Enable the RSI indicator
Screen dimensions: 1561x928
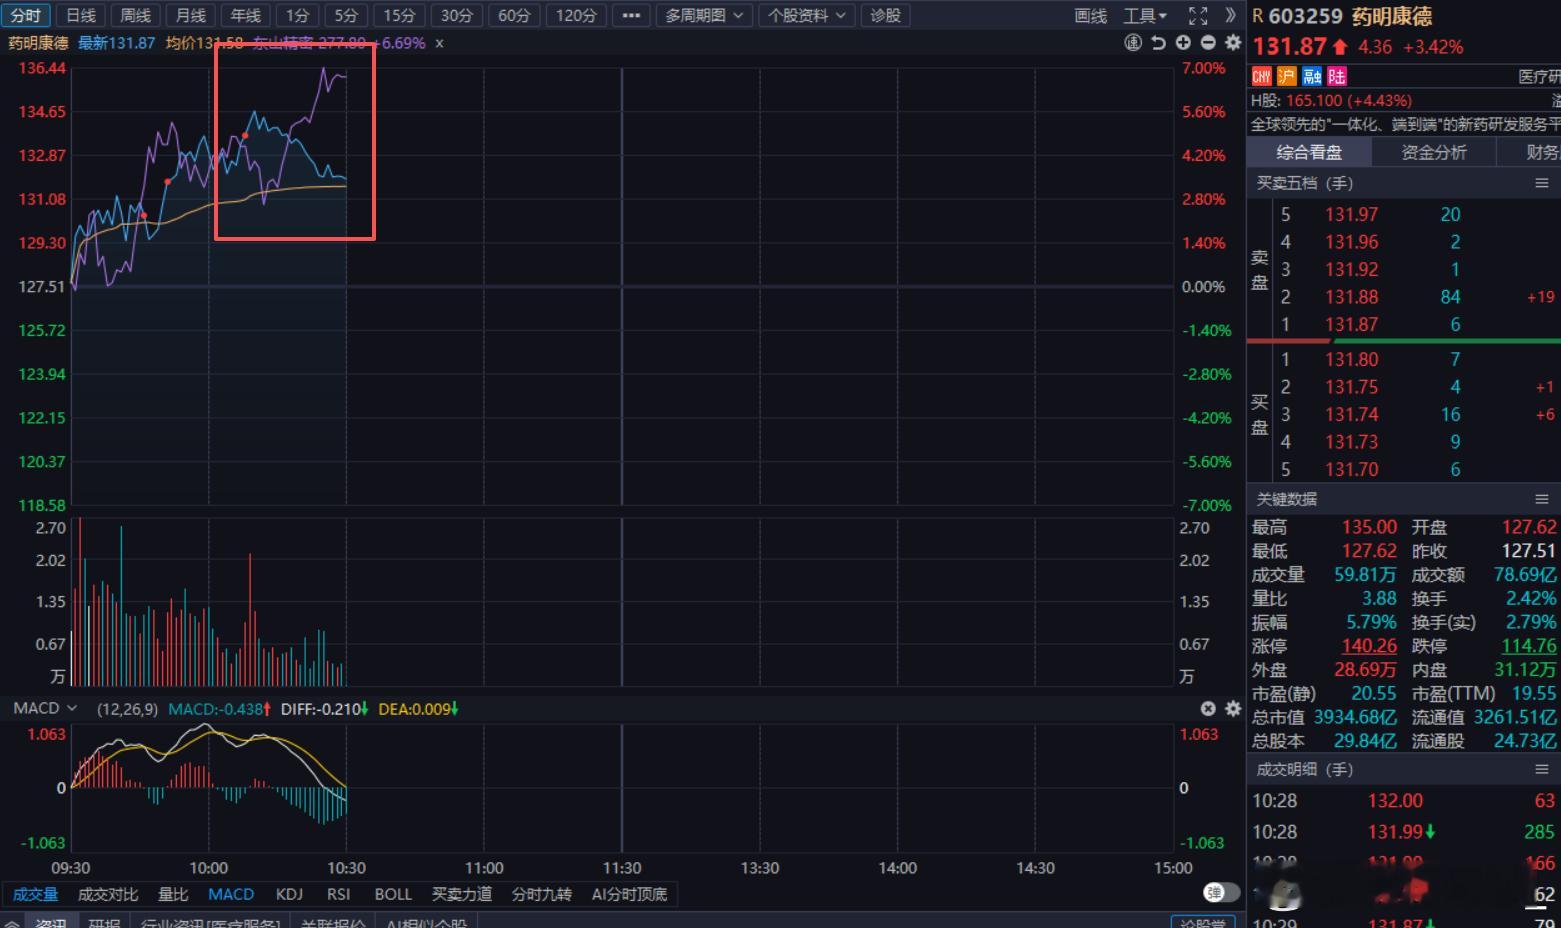tap(338, 894)
